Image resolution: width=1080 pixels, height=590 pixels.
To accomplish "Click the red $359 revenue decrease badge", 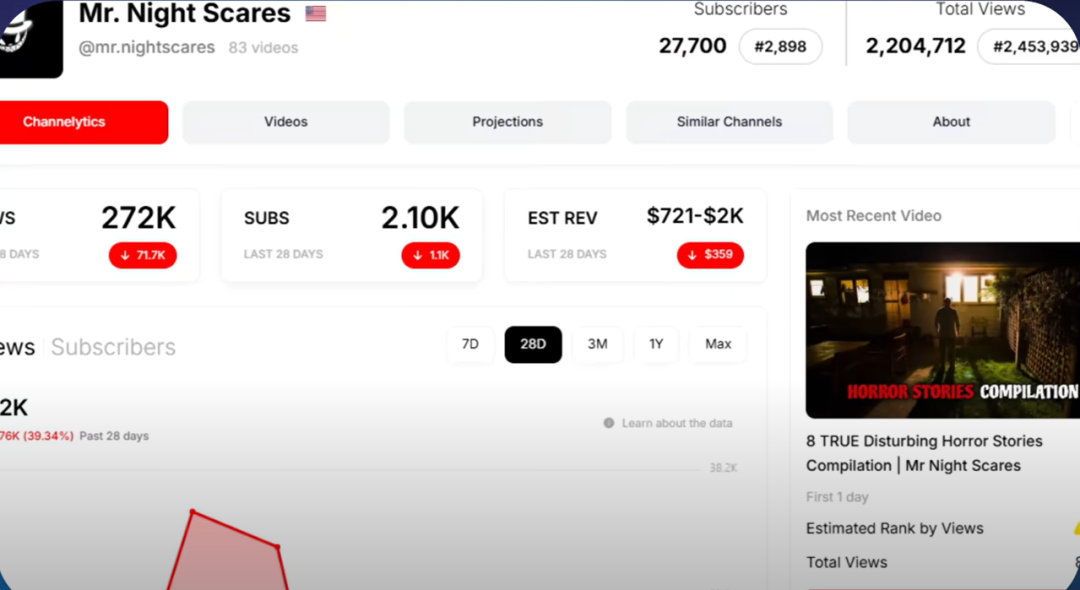I will click(710, 255).
